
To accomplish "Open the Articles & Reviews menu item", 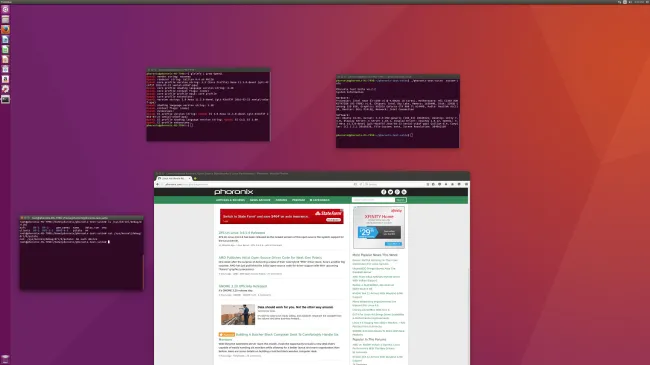I will pyautogui.click(x=230, y=200).
